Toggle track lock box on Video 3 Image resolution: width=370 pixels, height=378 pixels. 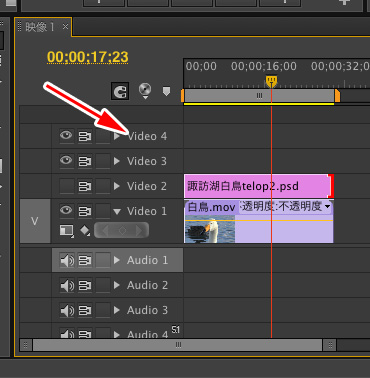point(103,161)
